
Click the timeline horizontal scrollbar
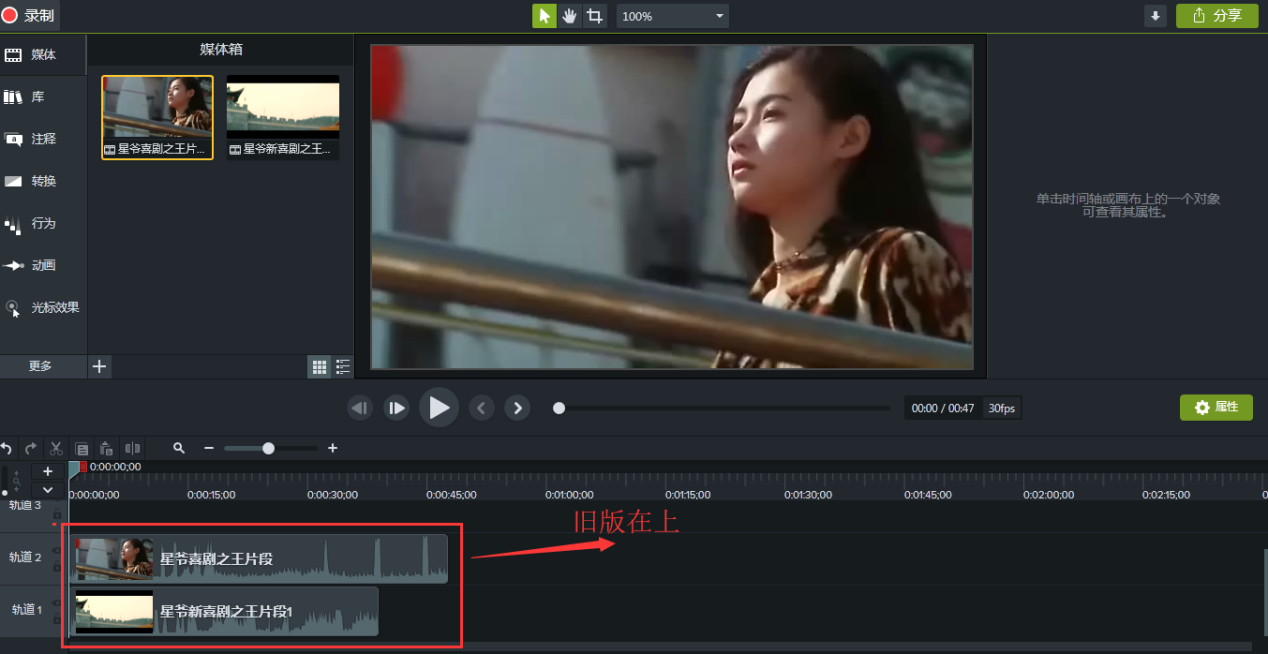click(x=660, y=647)
